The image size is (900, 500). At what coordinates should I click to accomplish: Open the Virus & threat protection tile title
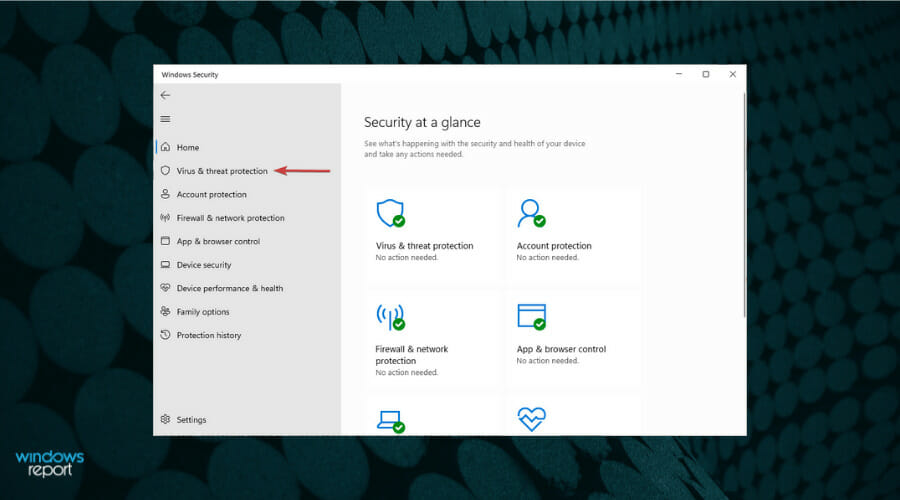point(424,246)
